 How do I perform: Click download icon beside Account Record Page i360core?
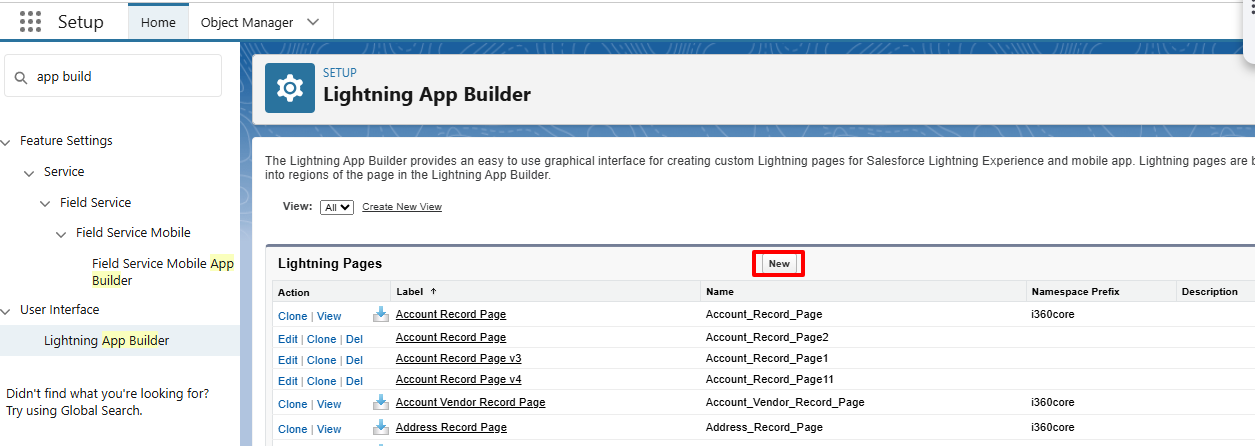point(381,314)
